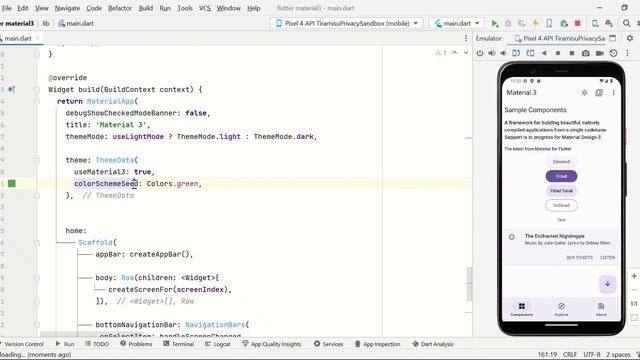
Task: Collapse the Widget build method fold
Action: (x=37, y=89)
